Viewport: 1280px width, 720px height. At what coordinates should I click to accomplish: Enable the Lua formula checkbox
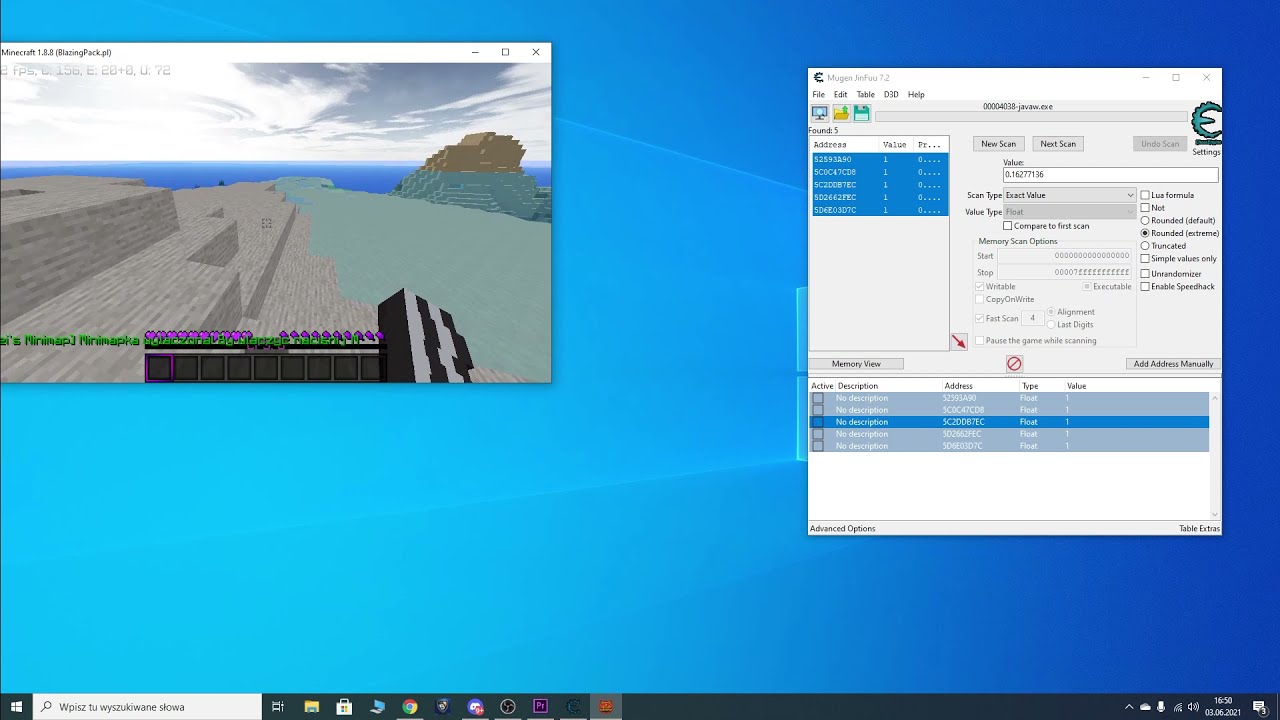point(1145,195)
